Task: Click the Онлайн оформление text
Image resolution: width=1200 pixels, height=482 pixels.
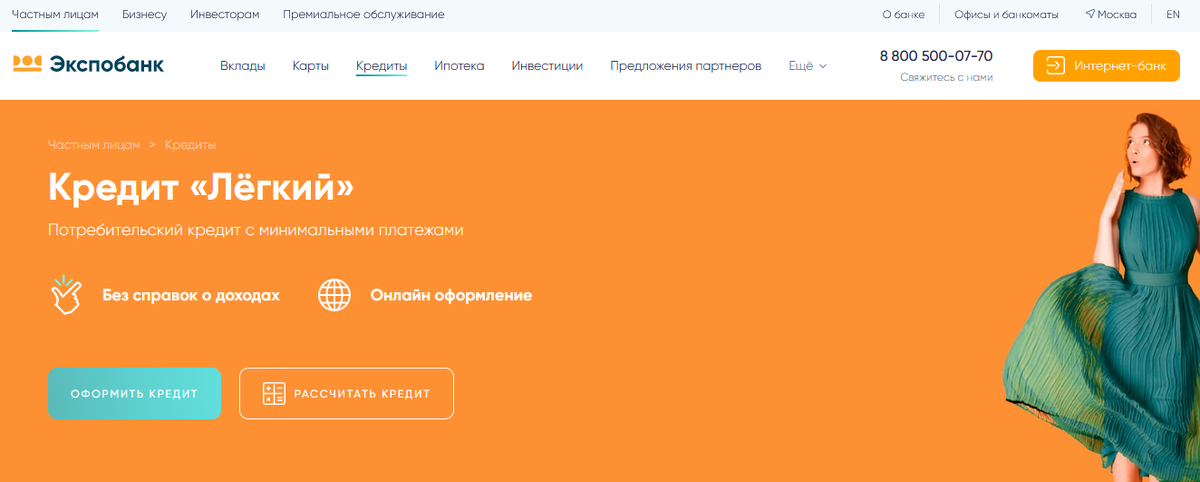Action: coord(451,296)
